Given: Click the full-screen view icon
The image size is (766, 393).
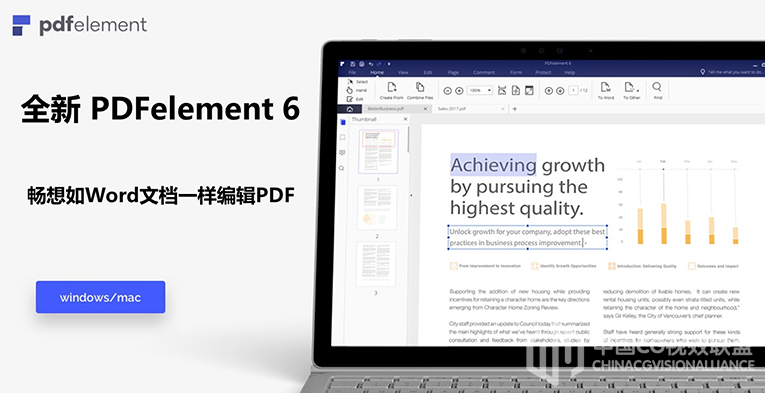Looking at the screenshot, I should pyautogui.click(x=529, y=90).
